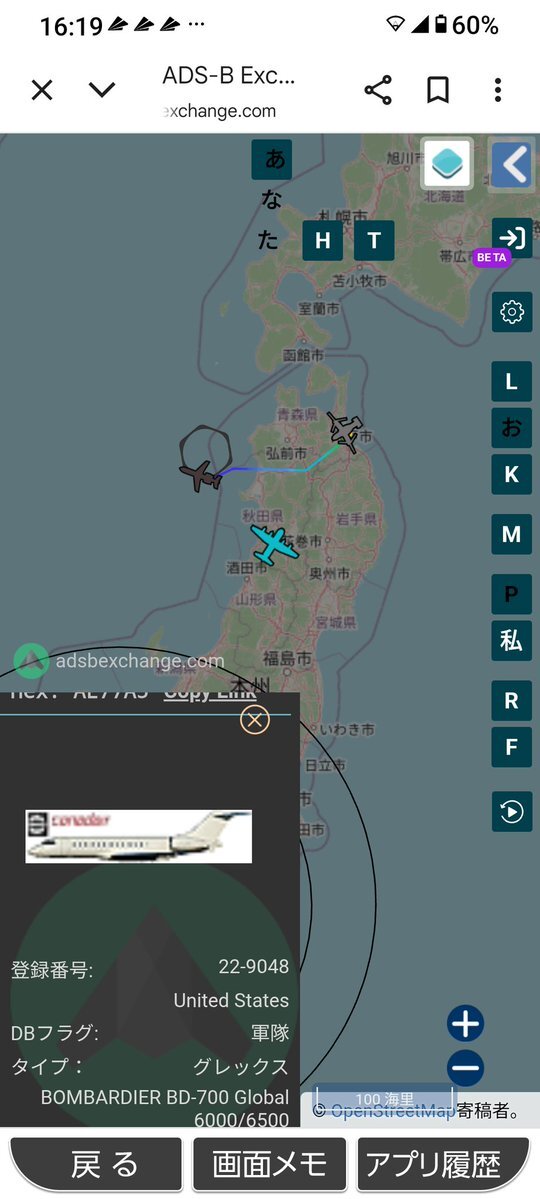
Task: Open the map layers selector icon
Action: 447,163
